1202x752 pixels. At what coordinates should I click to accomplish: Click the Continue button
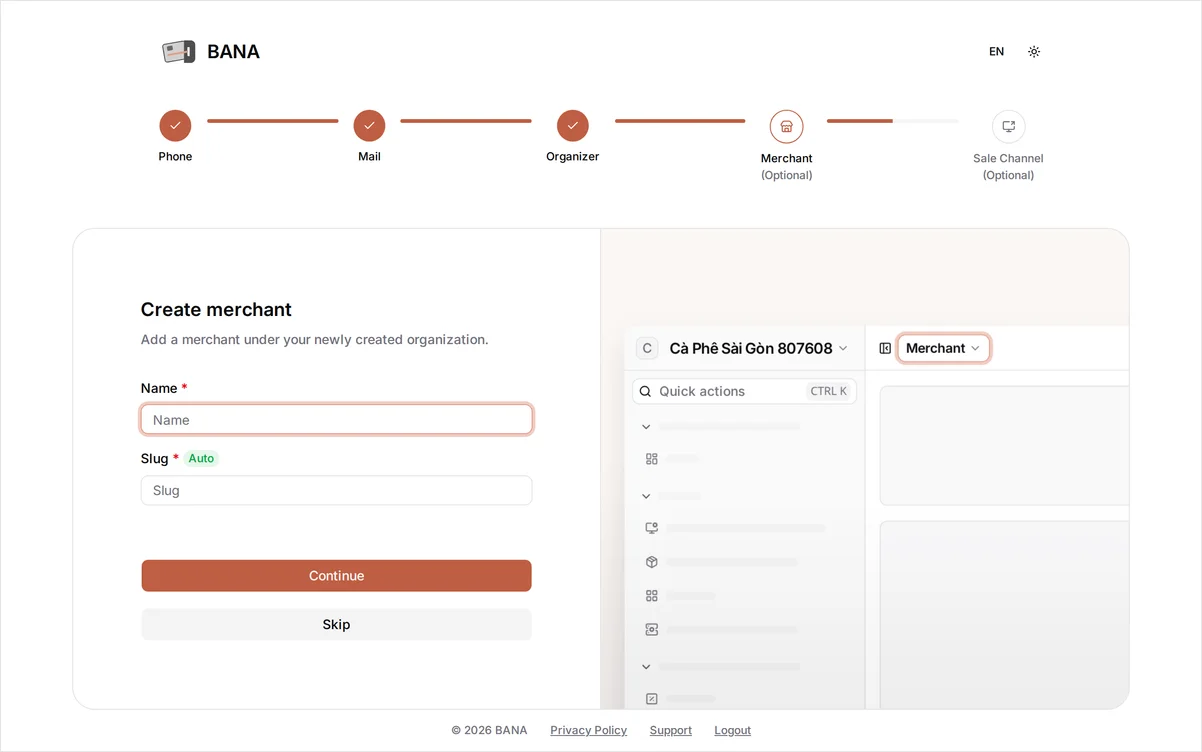coord(336,576)
